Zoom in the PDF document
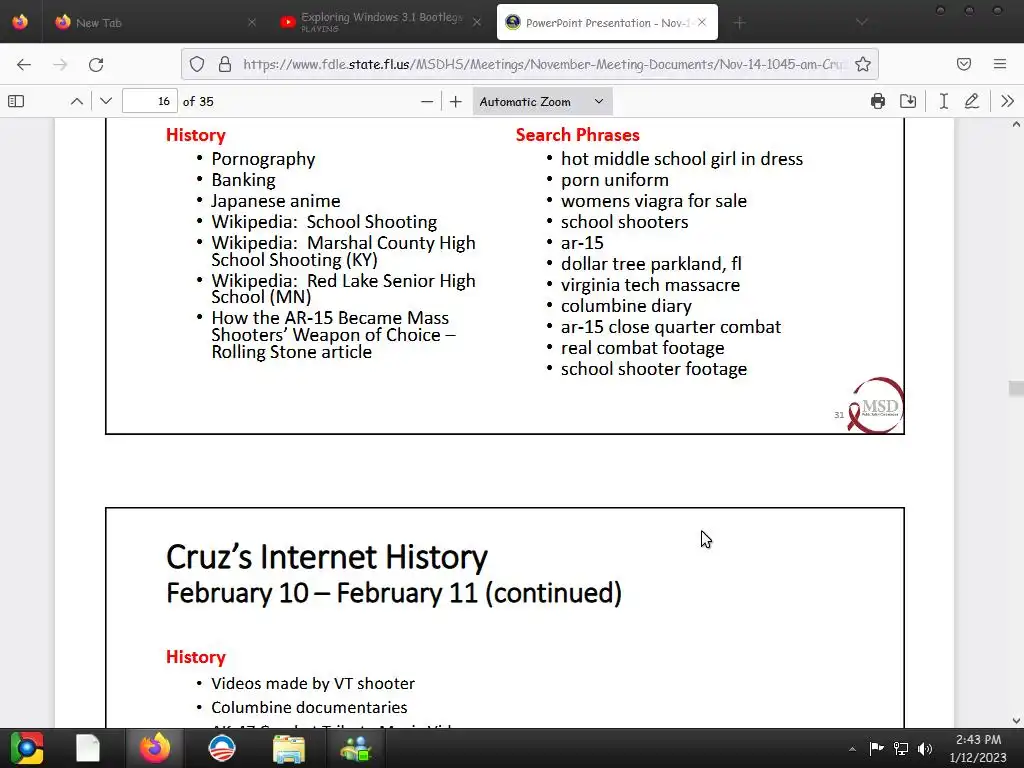The image size is (1024, 768). point(456,101)
